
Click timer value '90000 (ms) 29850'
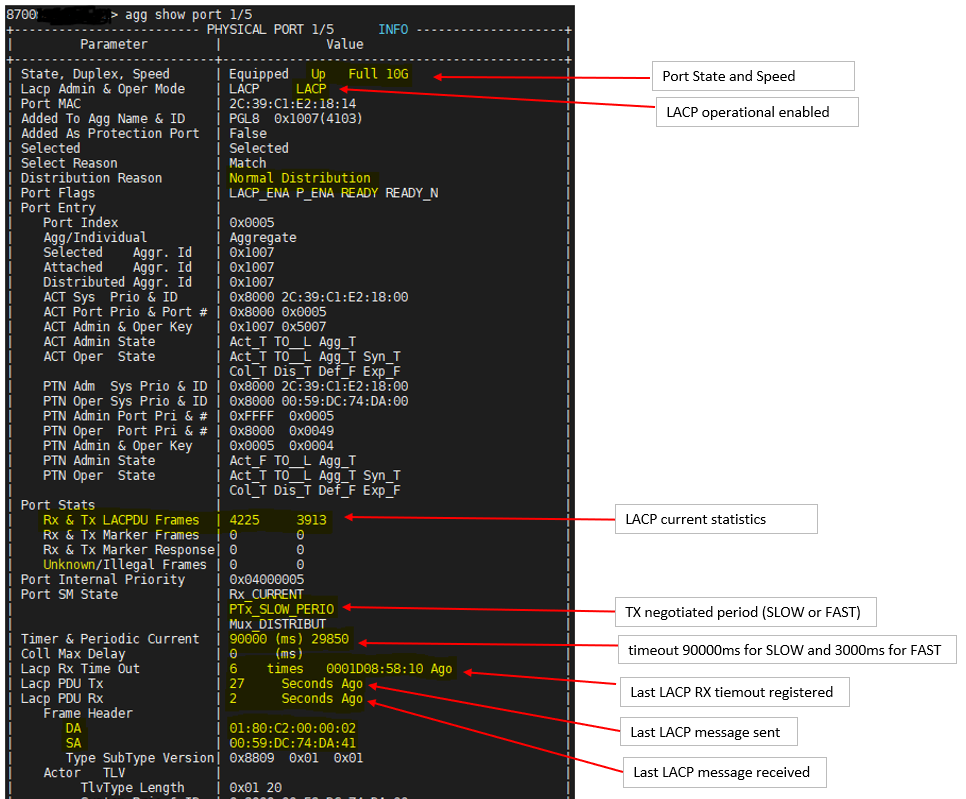(x=289, y=639)
